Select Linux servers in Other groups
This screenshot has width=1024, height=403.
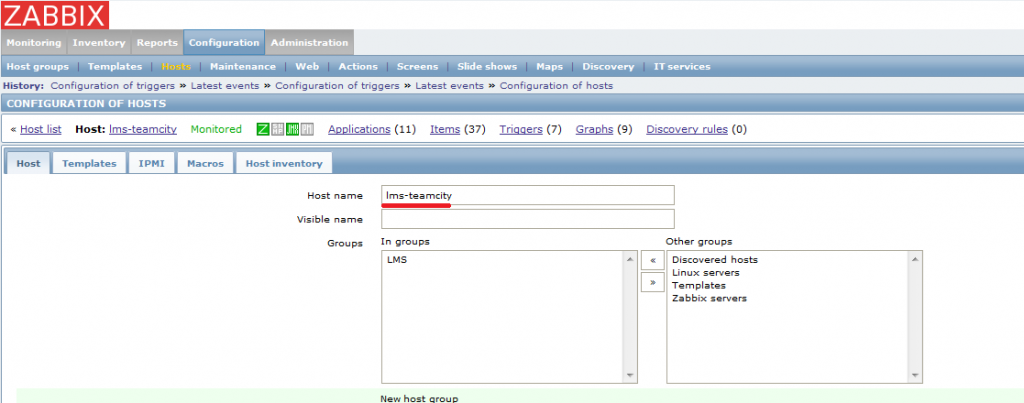(x=706, y=272)
